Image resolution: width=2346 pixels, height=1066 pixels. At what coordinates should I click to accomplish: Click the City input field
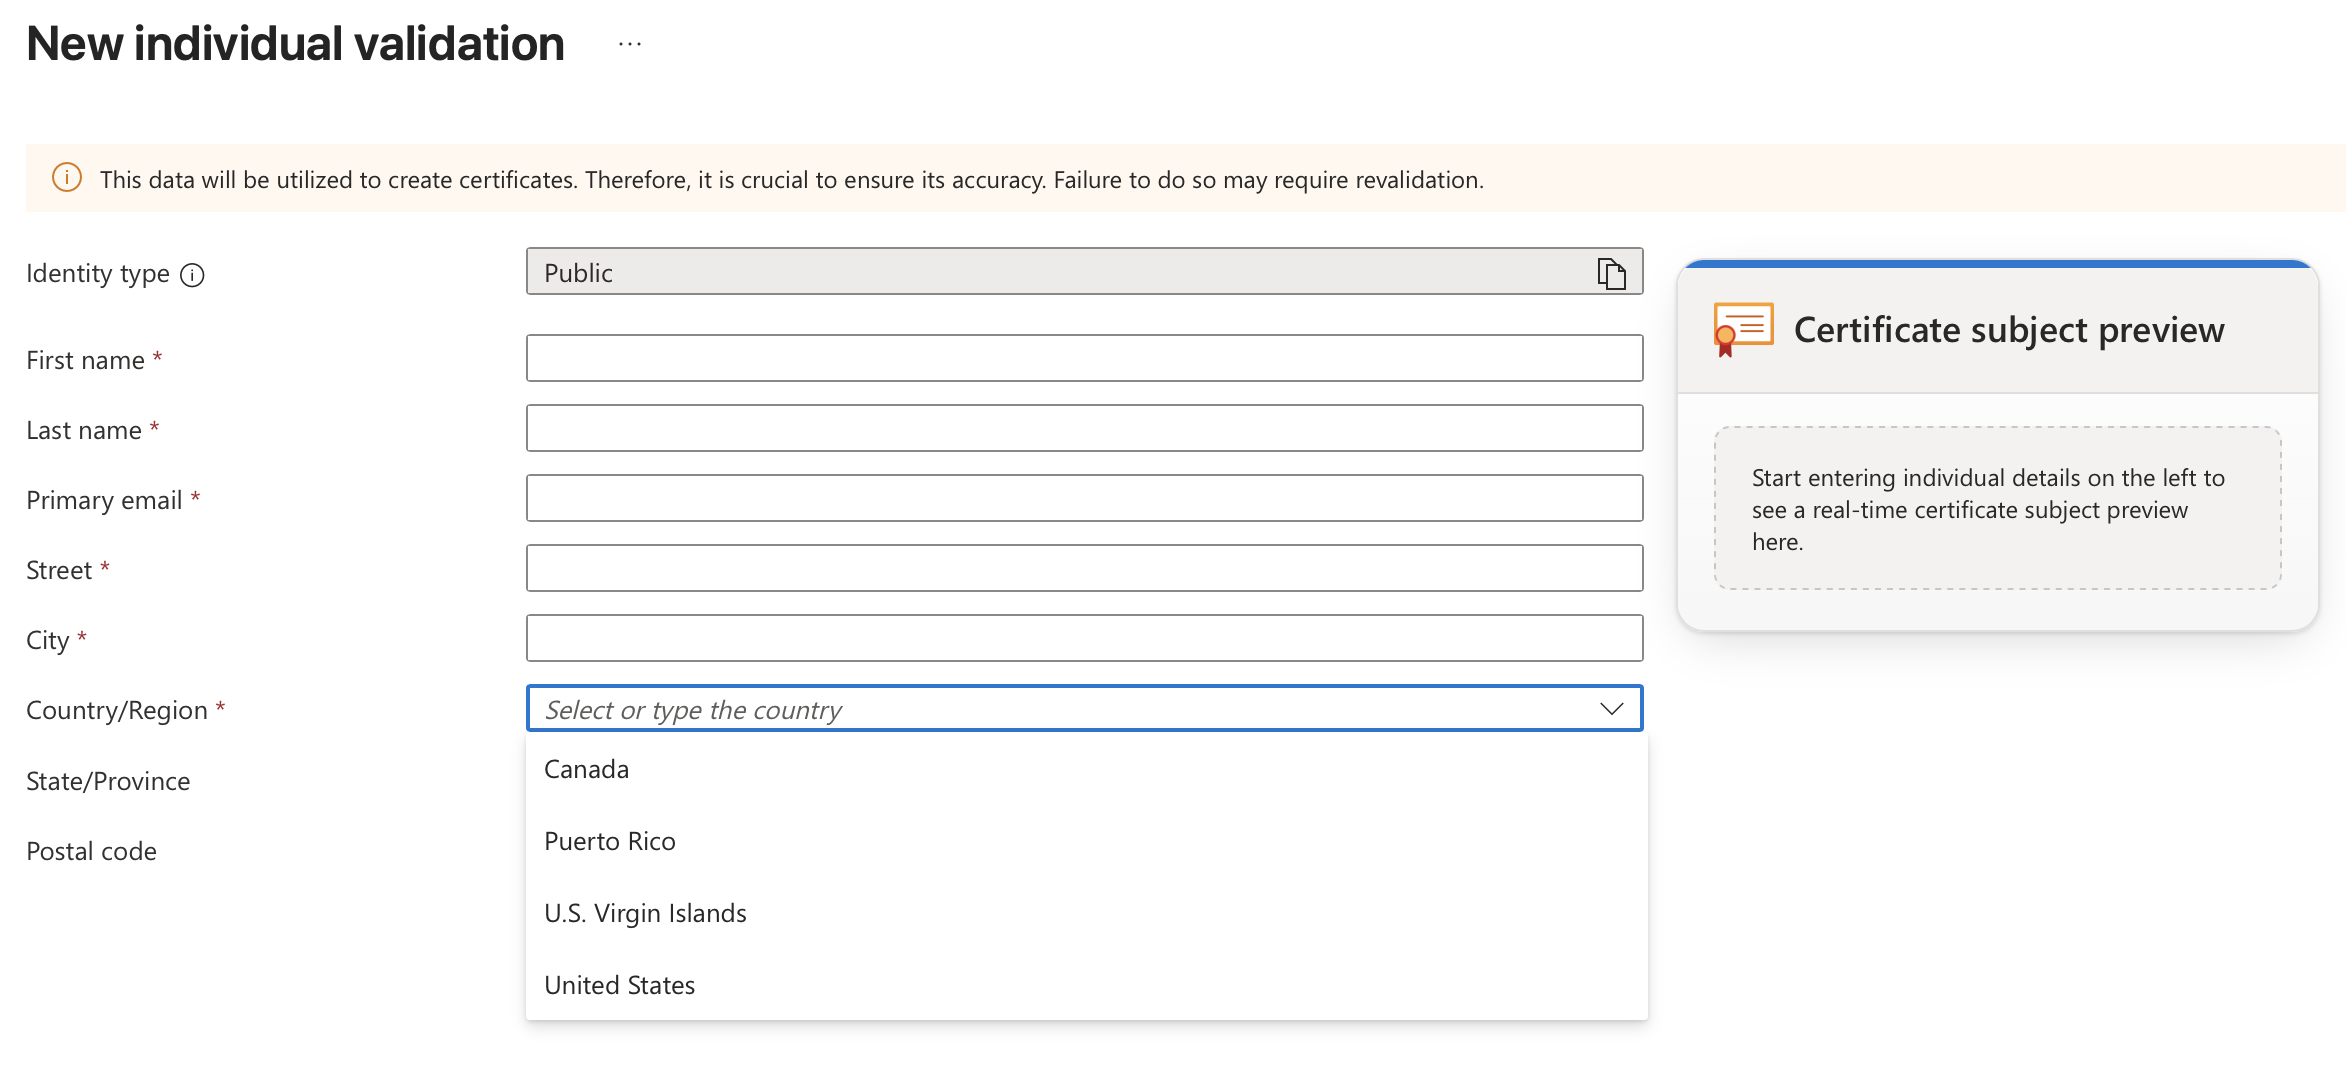[x=1085, y=638]
